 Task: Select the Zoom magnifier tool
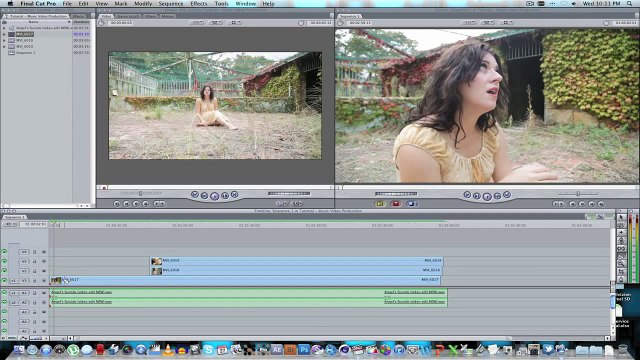(621, 264)
